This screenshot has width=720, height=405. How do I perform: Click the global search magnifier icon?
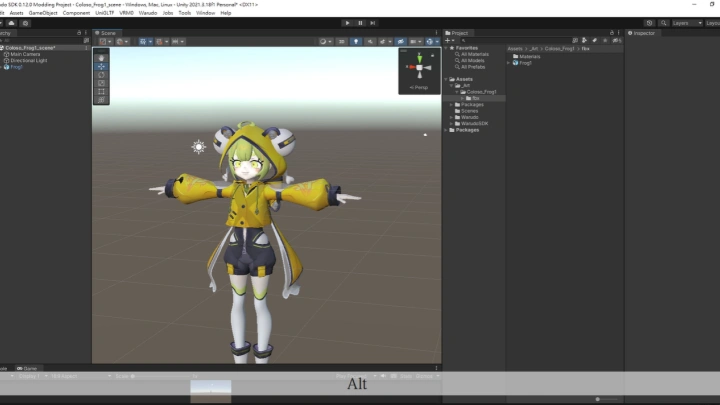point(664,23)
